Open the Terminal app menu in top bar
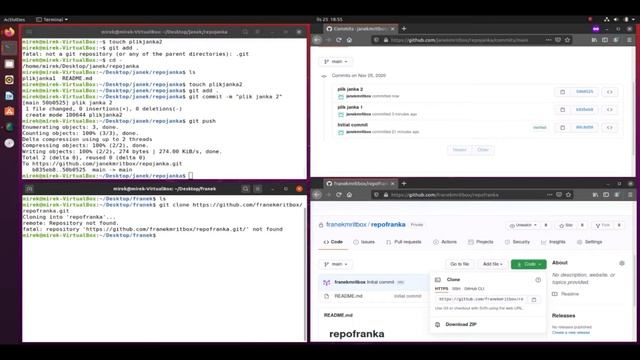This screenshot has height=360, width=640. [x=52, y=19]
